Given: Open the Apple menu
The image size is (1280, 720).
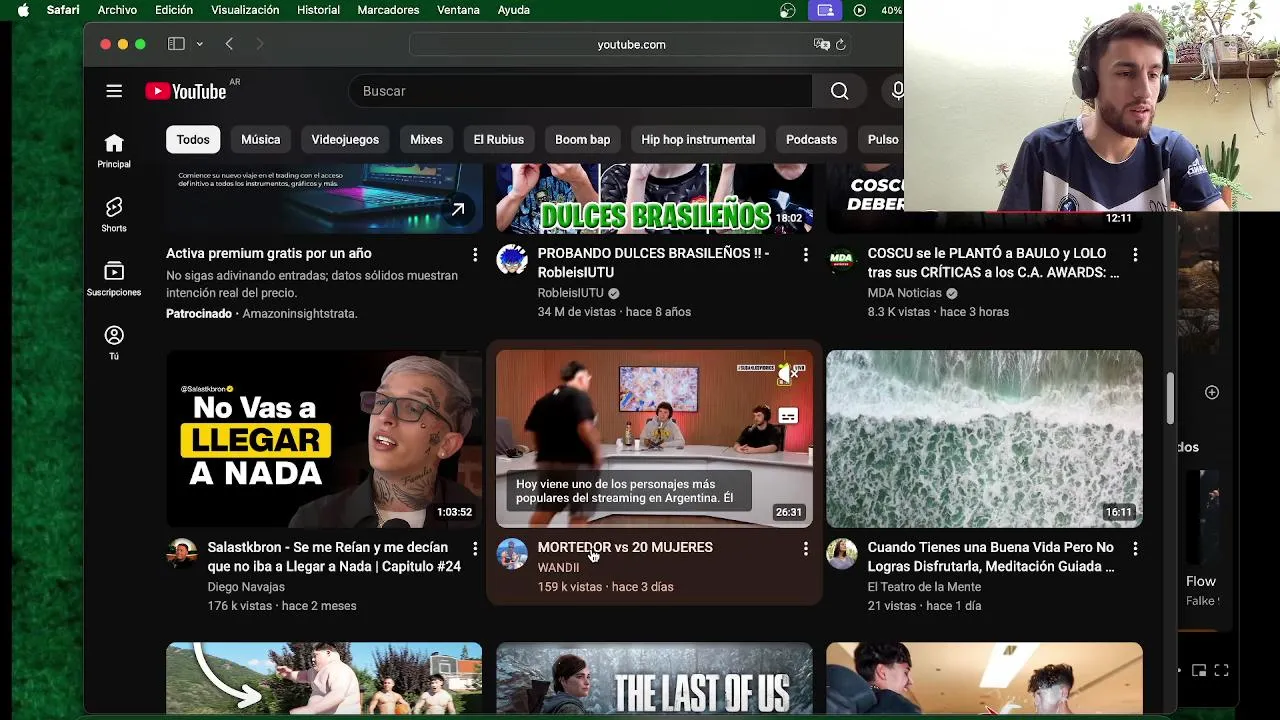Looking at the screenshot, I should (23, 10).
